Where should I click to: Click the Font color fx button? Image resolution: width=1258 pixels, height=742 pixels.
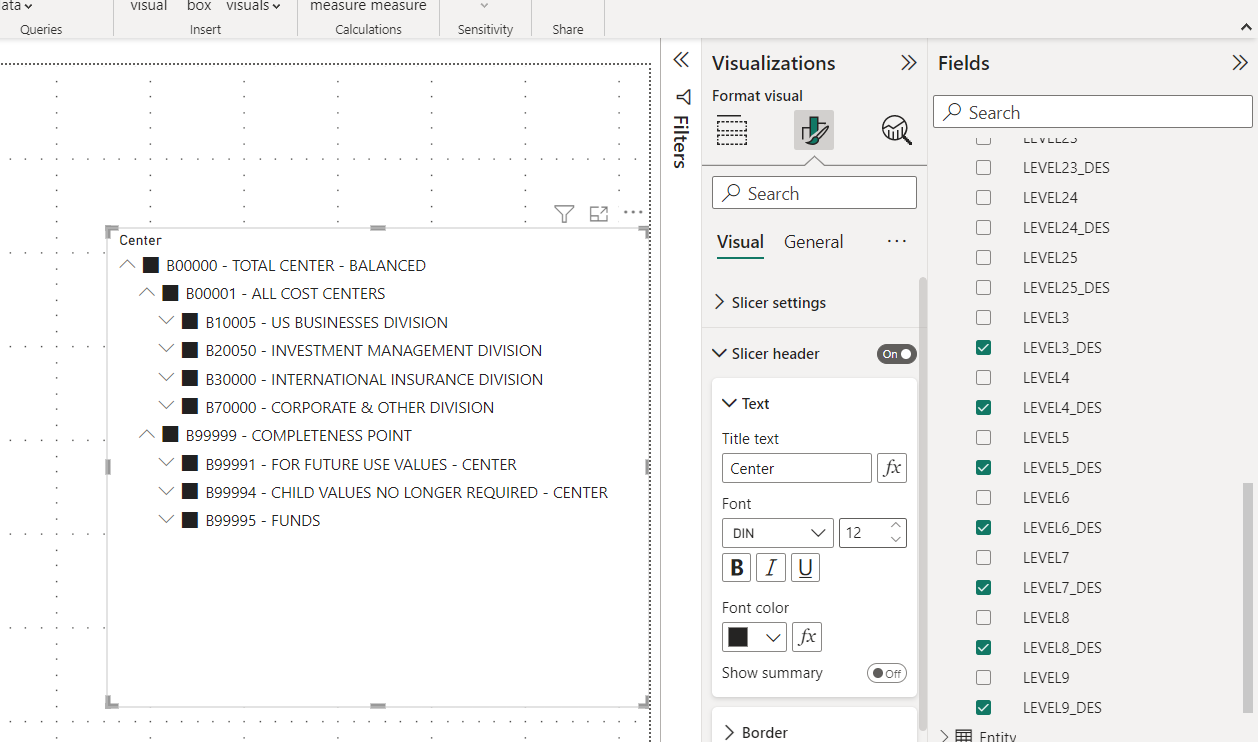click(x=807, y=637)
